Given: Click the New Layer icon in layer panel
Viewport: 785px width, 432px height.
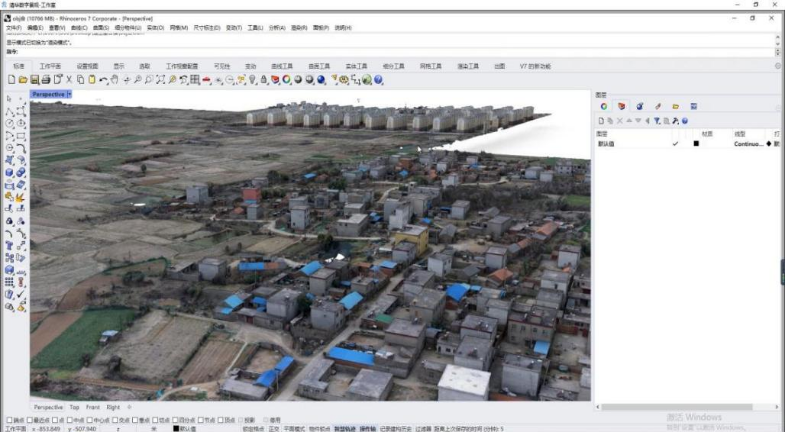Looking at the screenshot, I should click(x=601, y=121).
